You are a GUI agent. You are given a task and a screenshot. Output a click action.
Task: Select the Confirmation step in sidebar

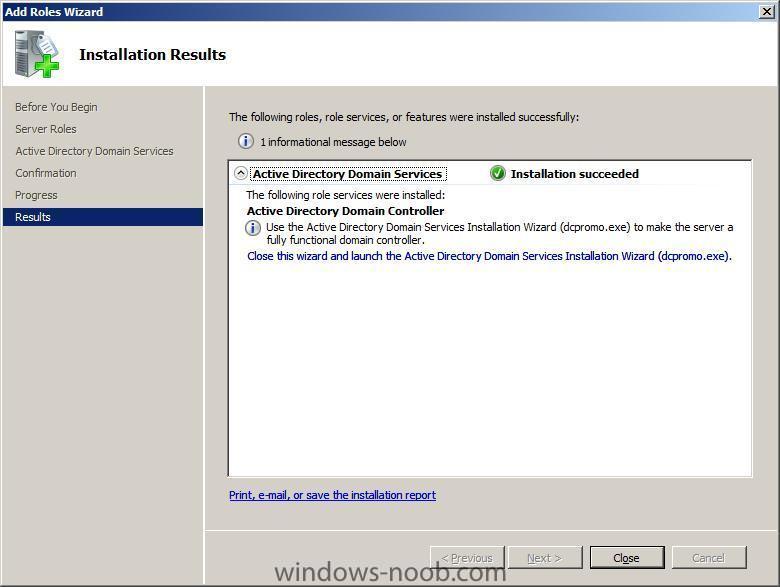46,173
